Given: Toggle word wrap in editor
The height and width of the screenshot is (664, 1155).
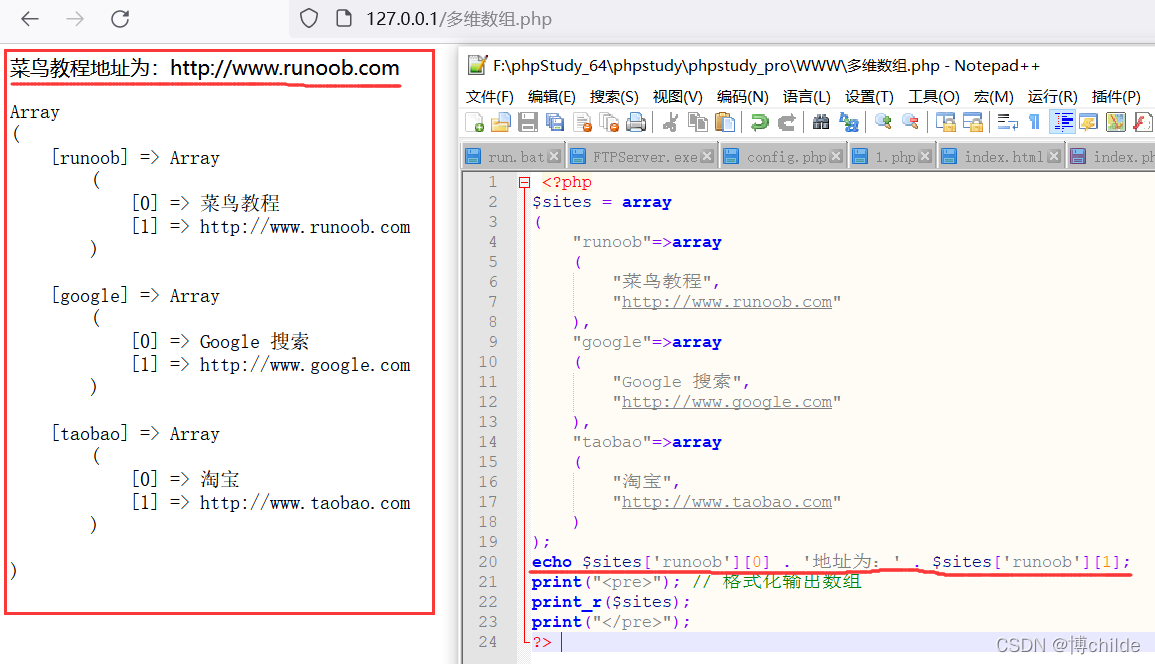Looking at the screenshot, I should point(1007,122).
